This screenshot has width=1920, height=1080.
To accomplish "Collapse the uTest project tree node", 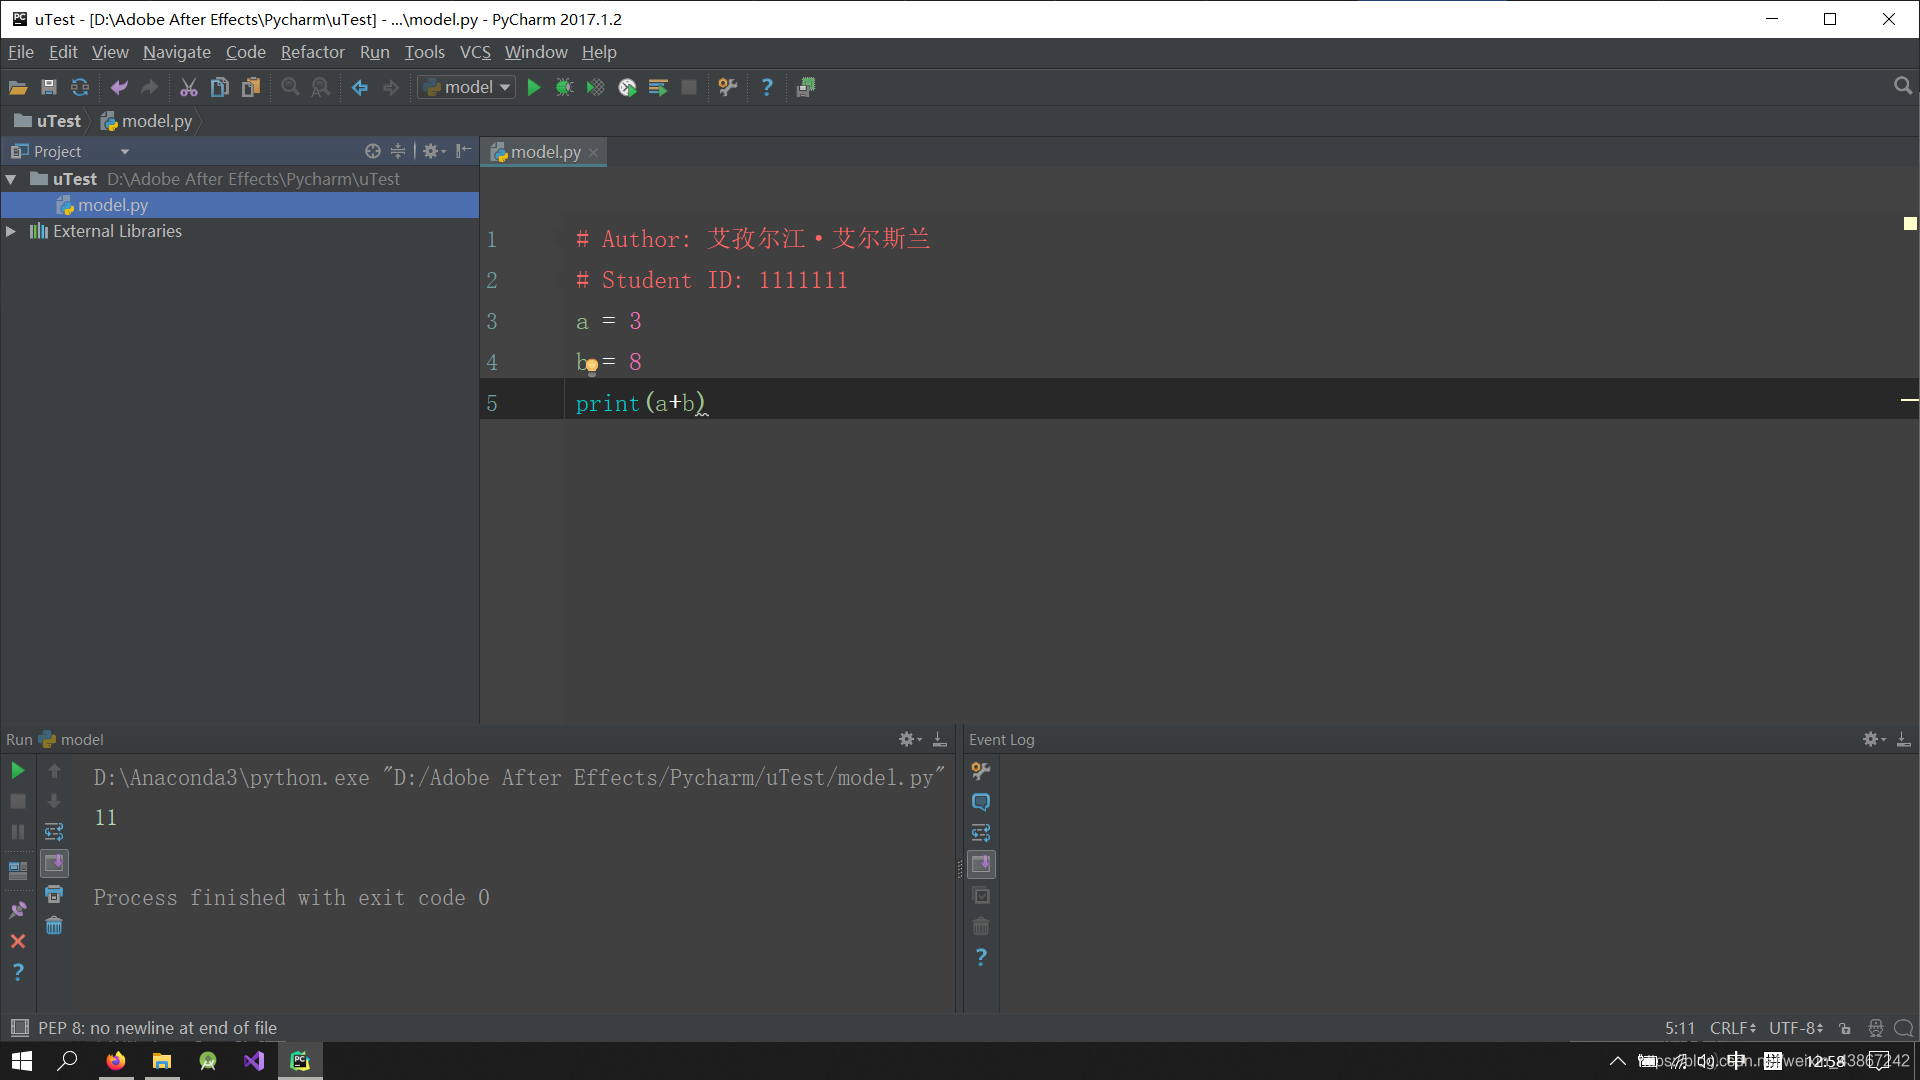I will click(x=11, y=179).
